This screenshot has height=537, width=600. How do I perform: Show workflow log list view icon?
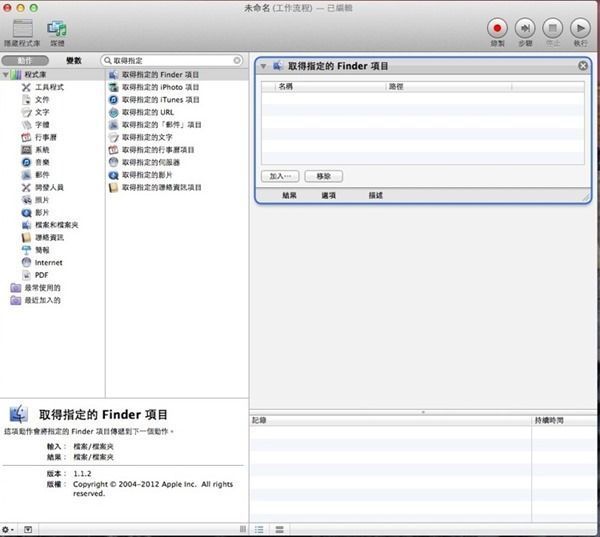(259, 530)
